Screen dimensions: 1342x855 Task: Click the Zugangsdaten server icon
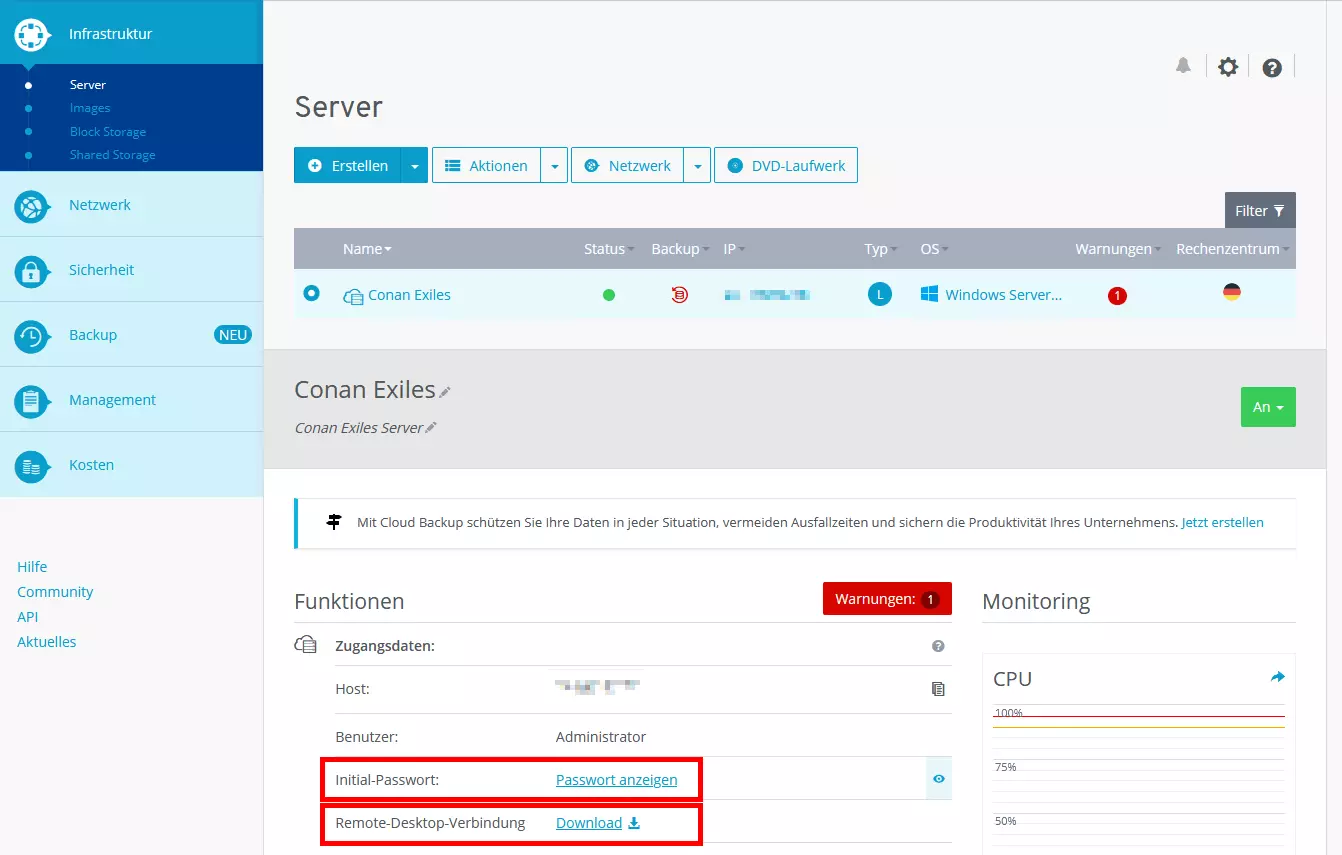pos(306,645)
